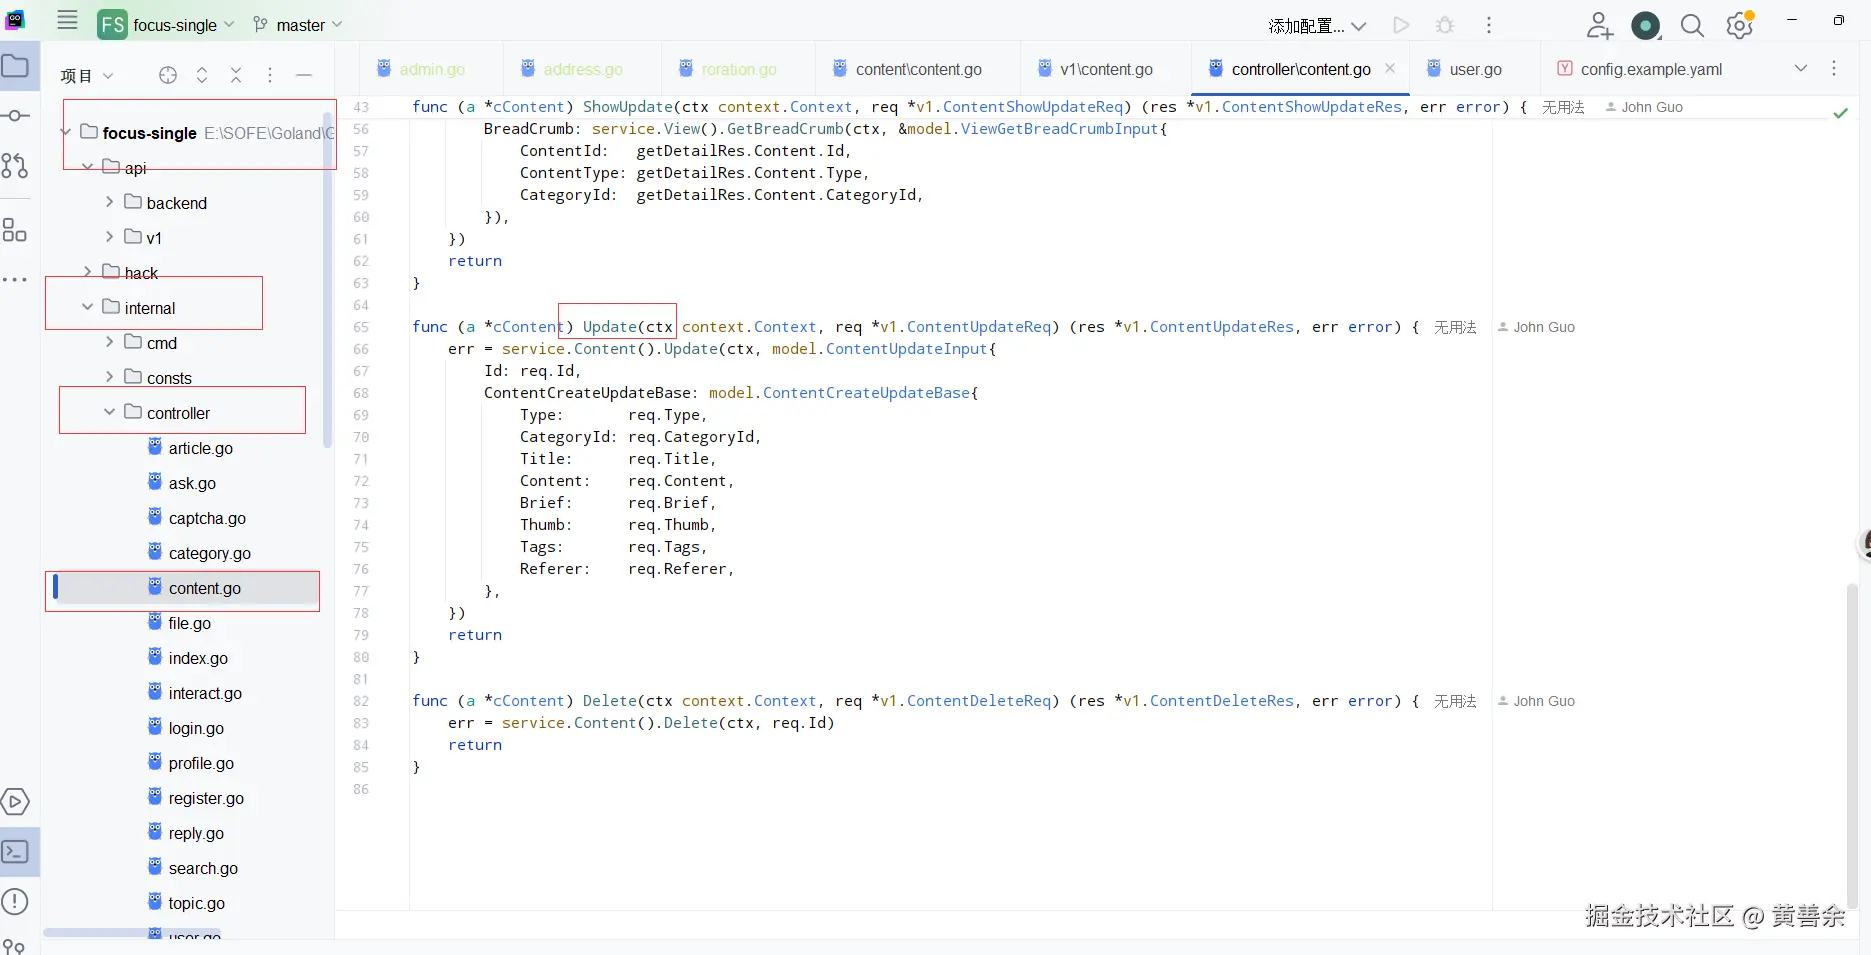Hide the project panel
Image resolution: width=1871 pixels, height=955 pixels.
[x=304, y=75]
